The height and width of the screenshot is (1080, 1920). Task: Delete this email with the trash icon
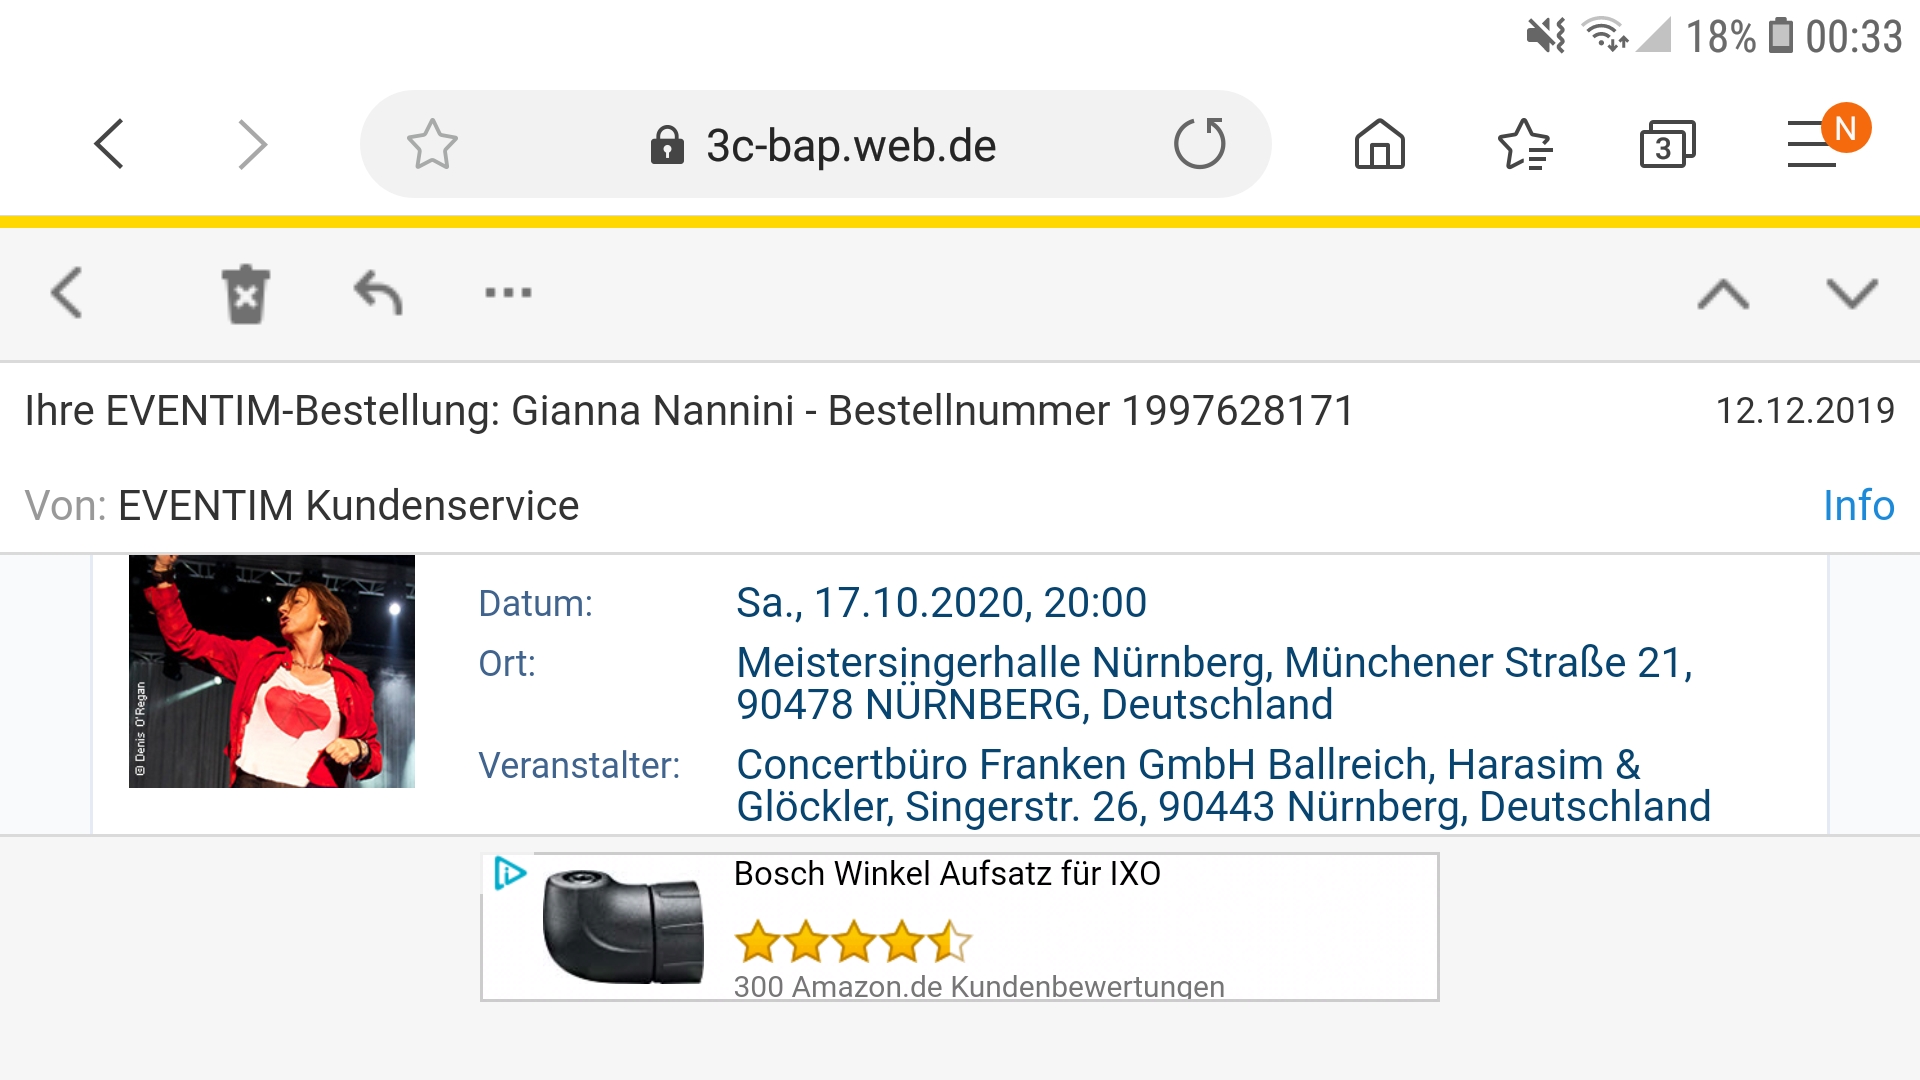(x=245, y=294)
